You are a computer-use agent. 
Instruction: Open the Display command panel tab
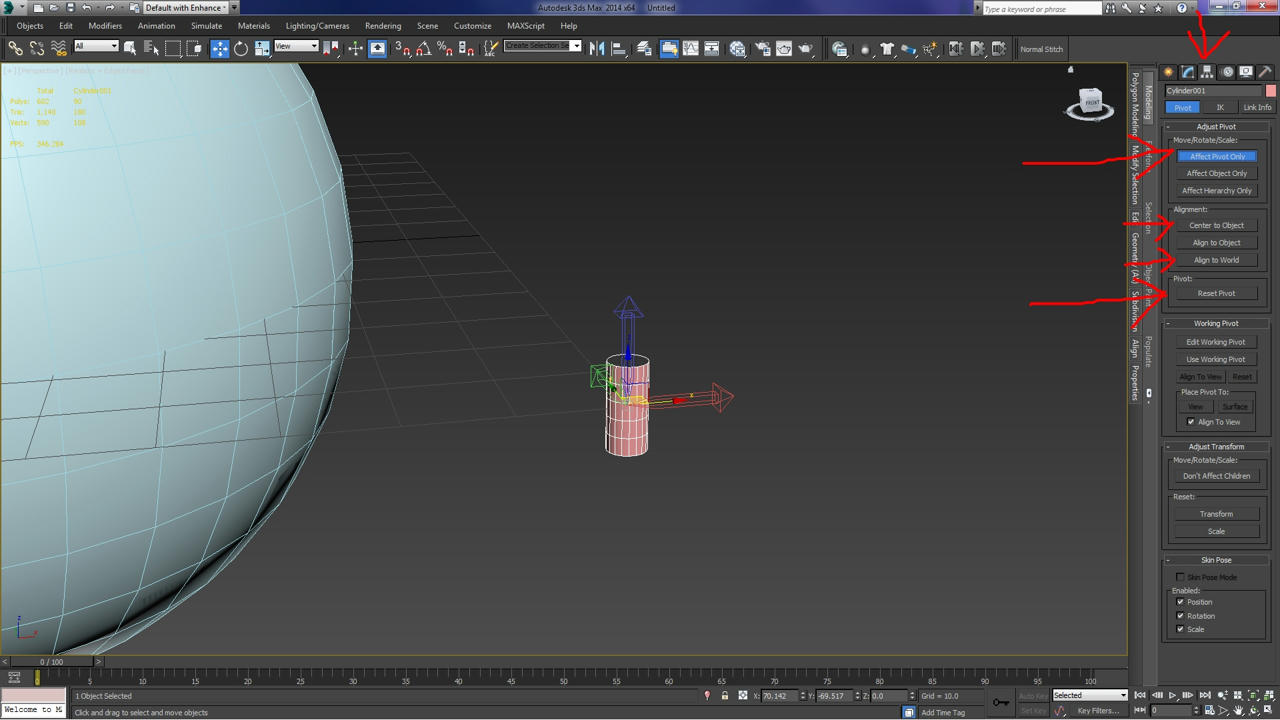[1245, 72]
